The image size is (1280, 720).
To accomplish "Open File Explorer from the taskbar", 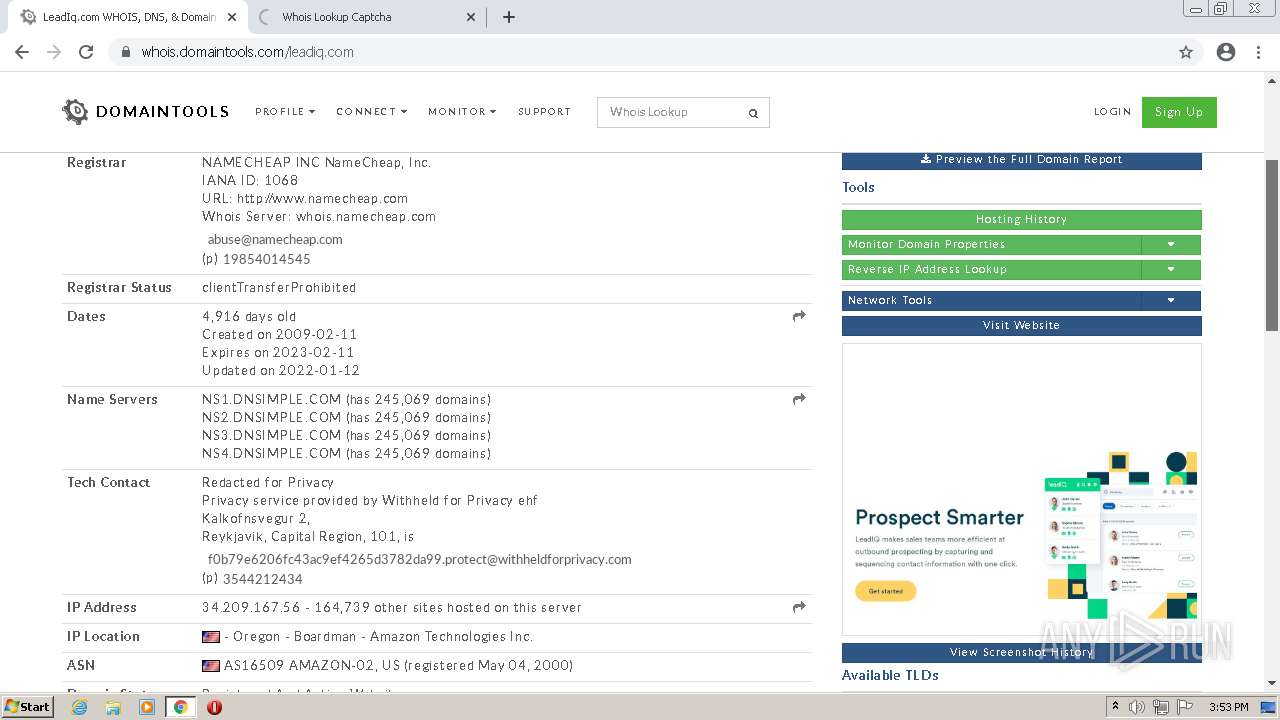I will pyautogui.click(x=113, y=707).
